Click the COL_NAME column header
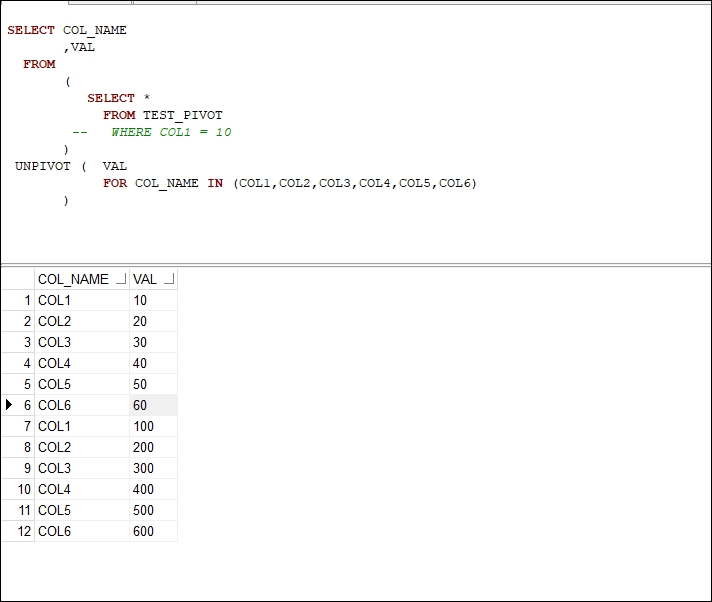The height and width of the screenshot is (602, 712). [82, 279]
